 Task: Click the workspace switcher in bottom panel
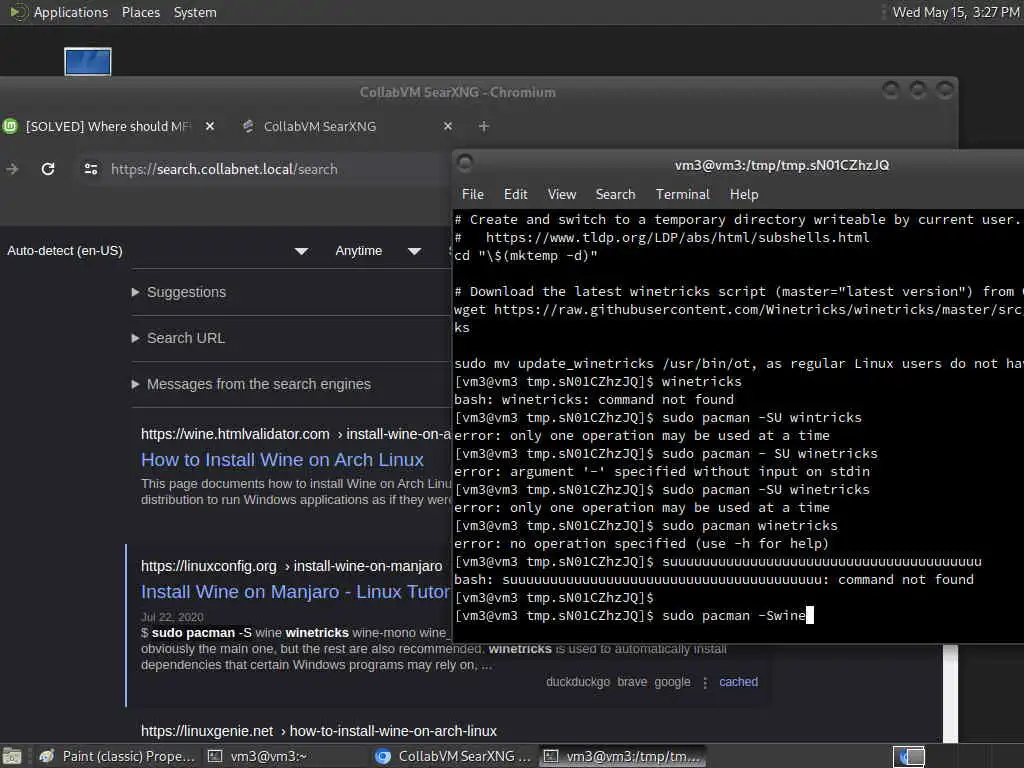point(908,756)
